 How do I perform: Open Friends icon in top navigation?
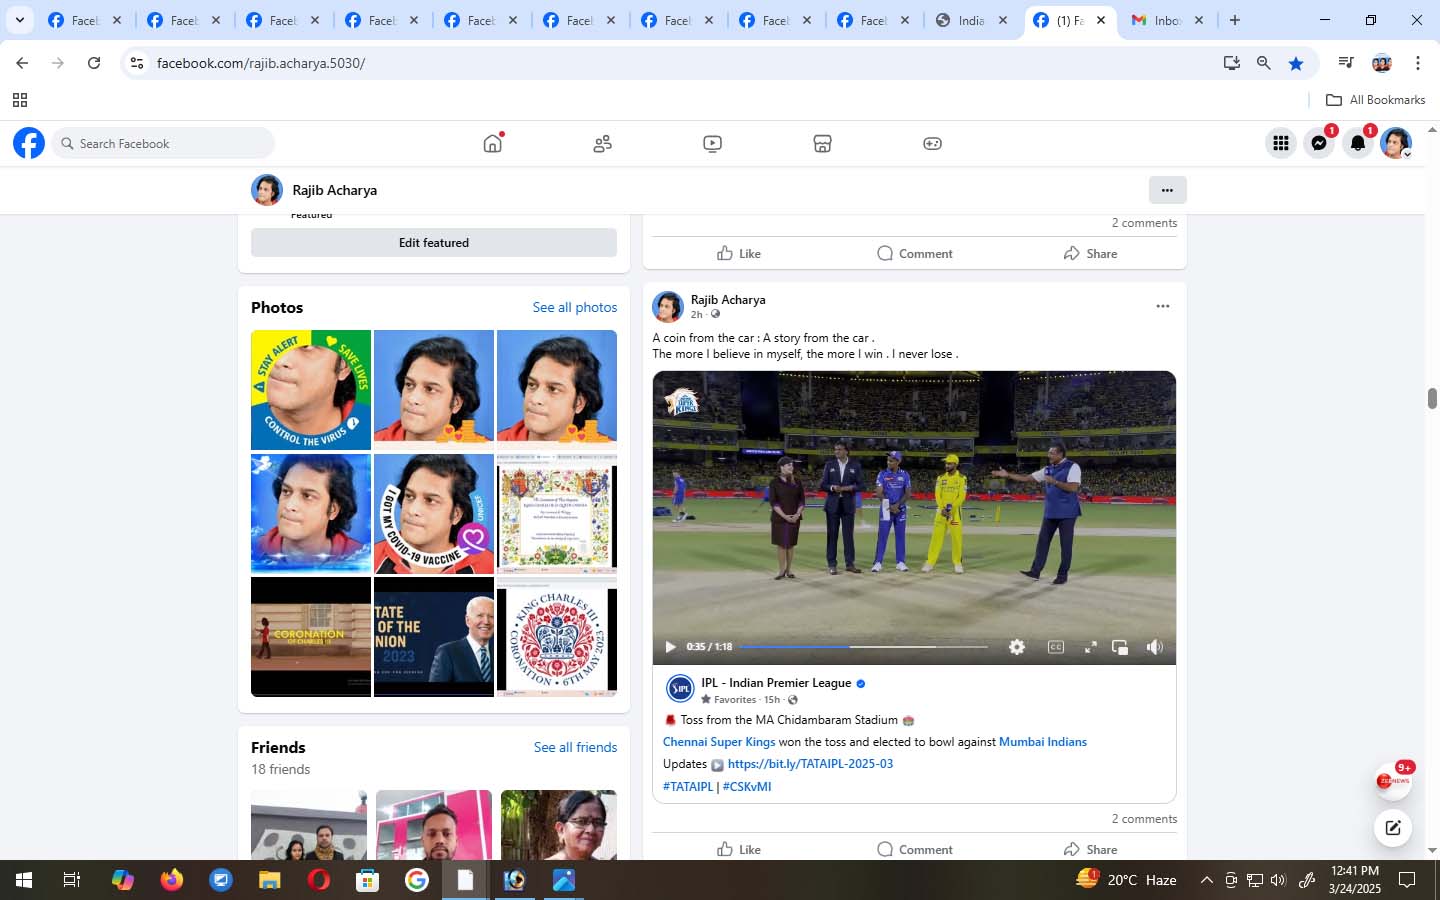pyautogui.click(x=602, y=144)
